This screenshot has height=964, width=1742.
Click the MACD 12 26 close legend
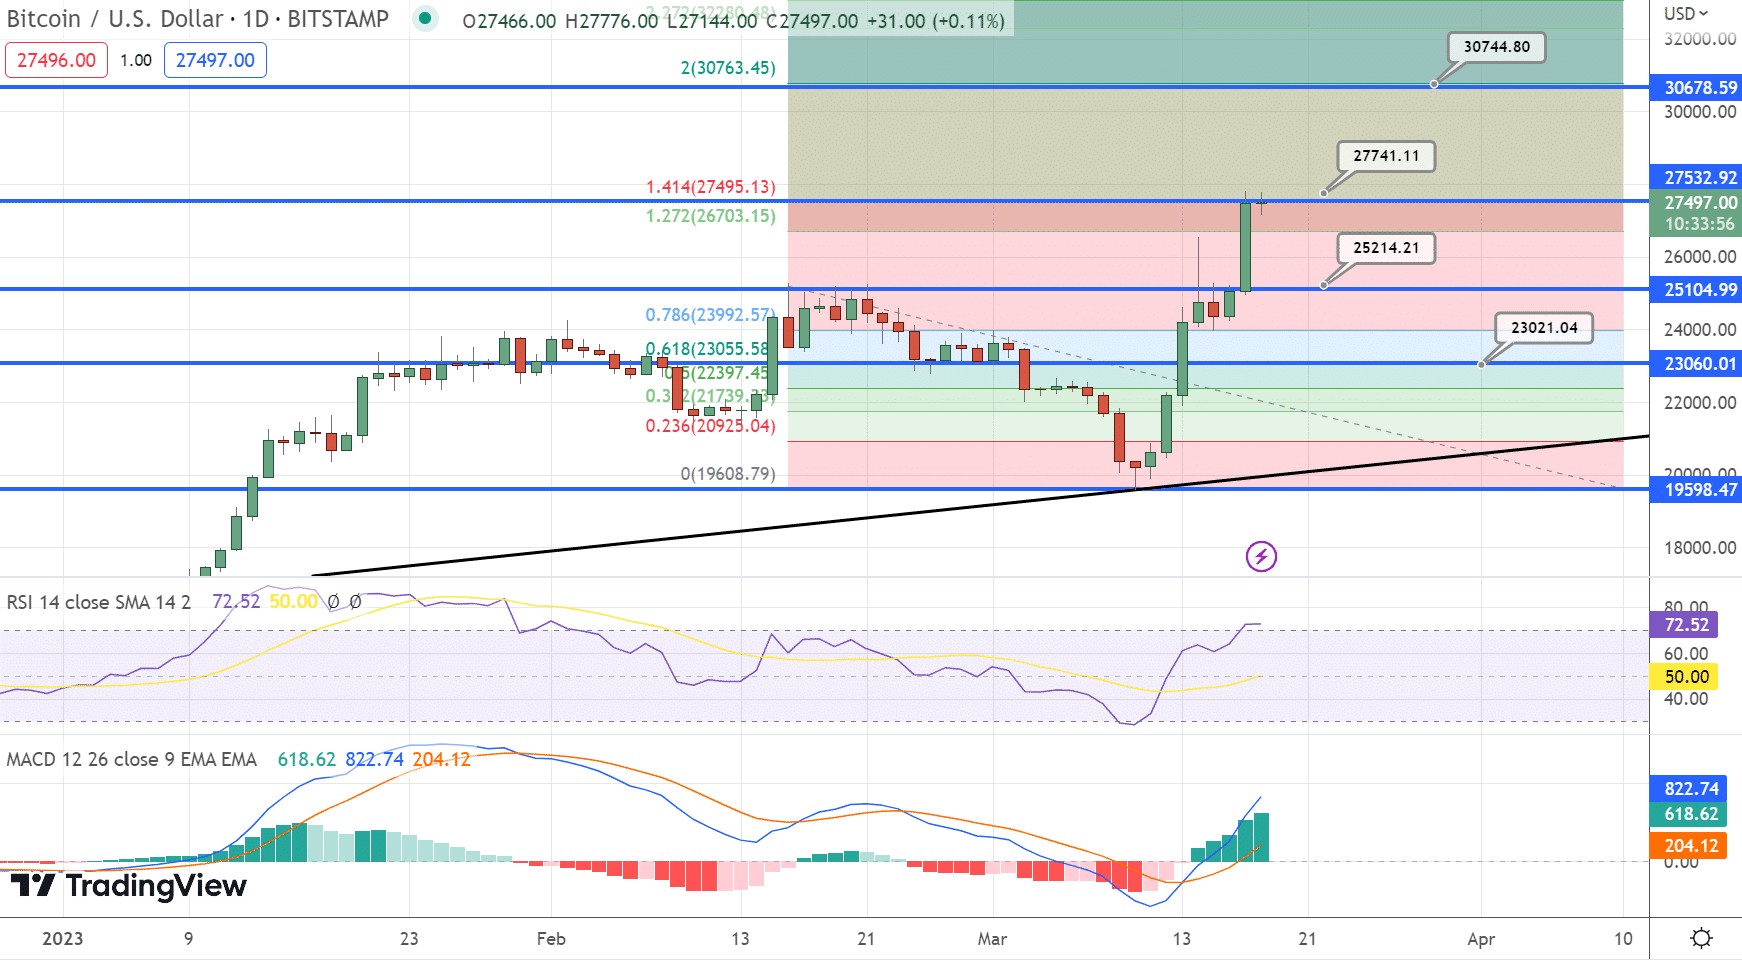point(131,759)
